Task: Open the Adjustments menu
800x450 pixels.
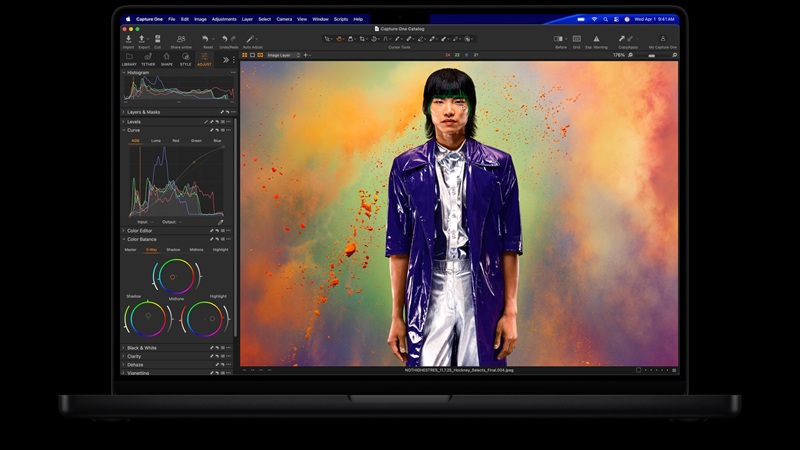Action: pyautogui.click(x=224, y=19)
